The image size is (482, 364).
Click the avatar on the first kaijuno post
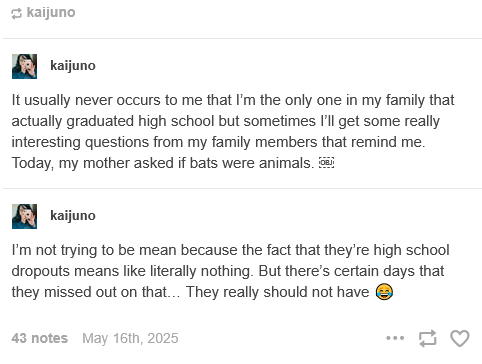click(x=24, y=66)
